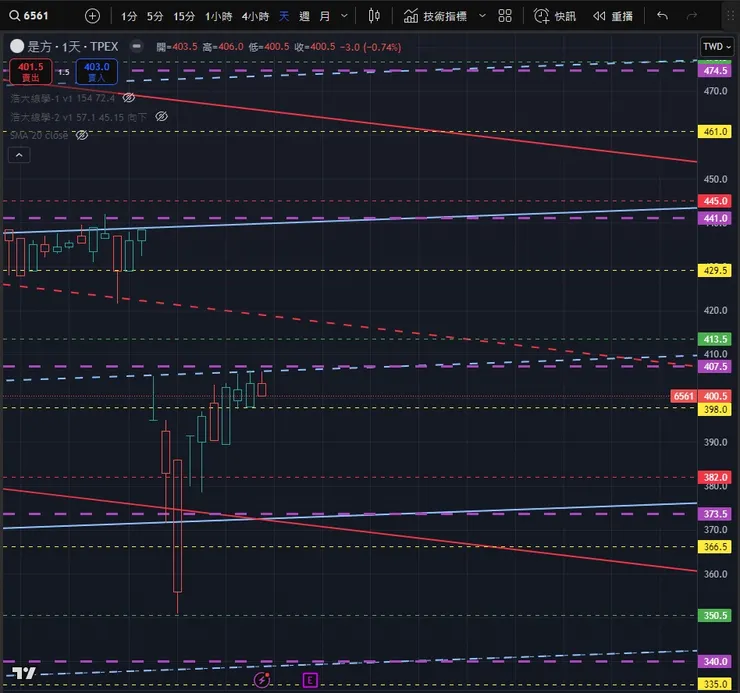Expand the timeframe dropdown chevron
740x693 pixels.
[x=345, y=16]
